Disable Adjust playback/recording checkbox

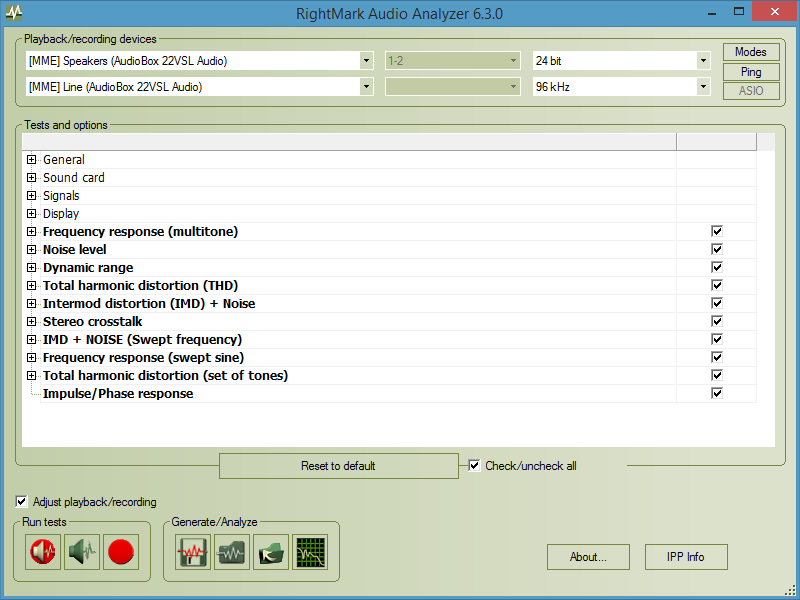(21, 502)
